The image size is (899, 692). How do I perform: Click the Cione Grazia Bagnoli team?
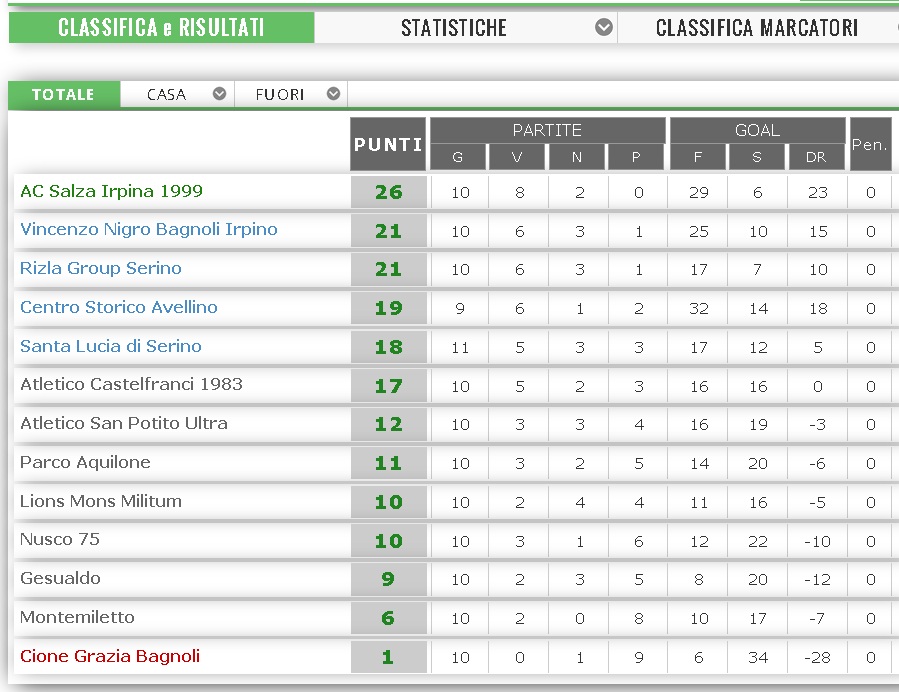point(110,656)
